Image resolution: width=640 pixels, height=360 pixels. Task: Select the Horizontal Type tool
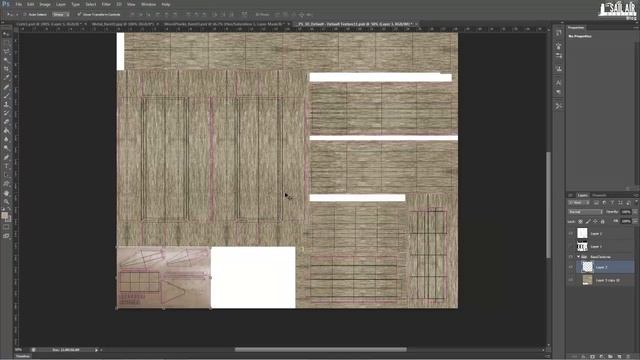click(x=6, y=166)
